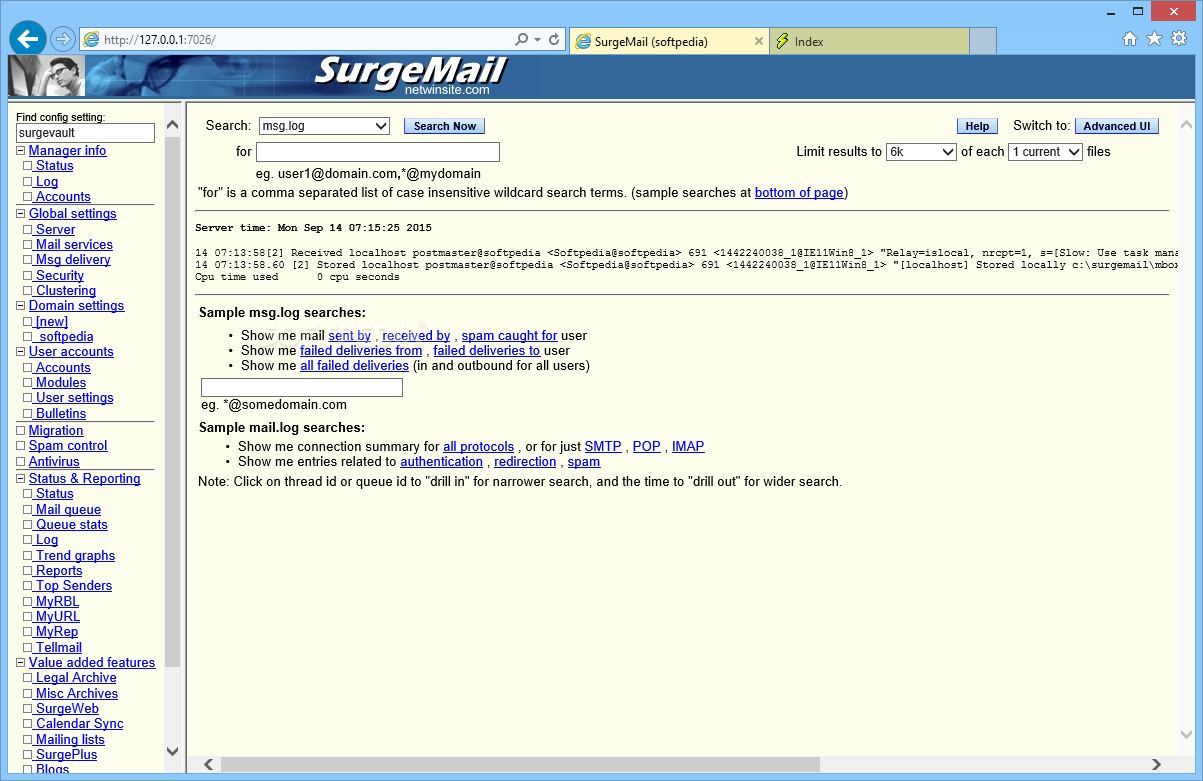
Task: Collapse the Global settings section
Action: click(x=20, y=214)
